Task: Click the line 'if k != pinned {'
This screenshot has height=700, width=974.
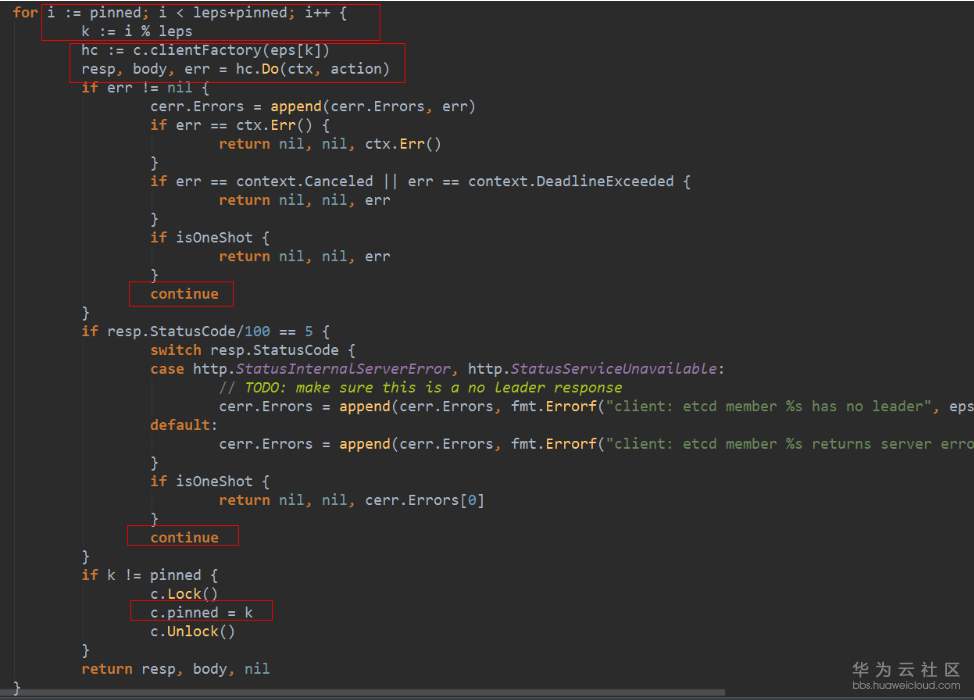Action: click(150, 575)
